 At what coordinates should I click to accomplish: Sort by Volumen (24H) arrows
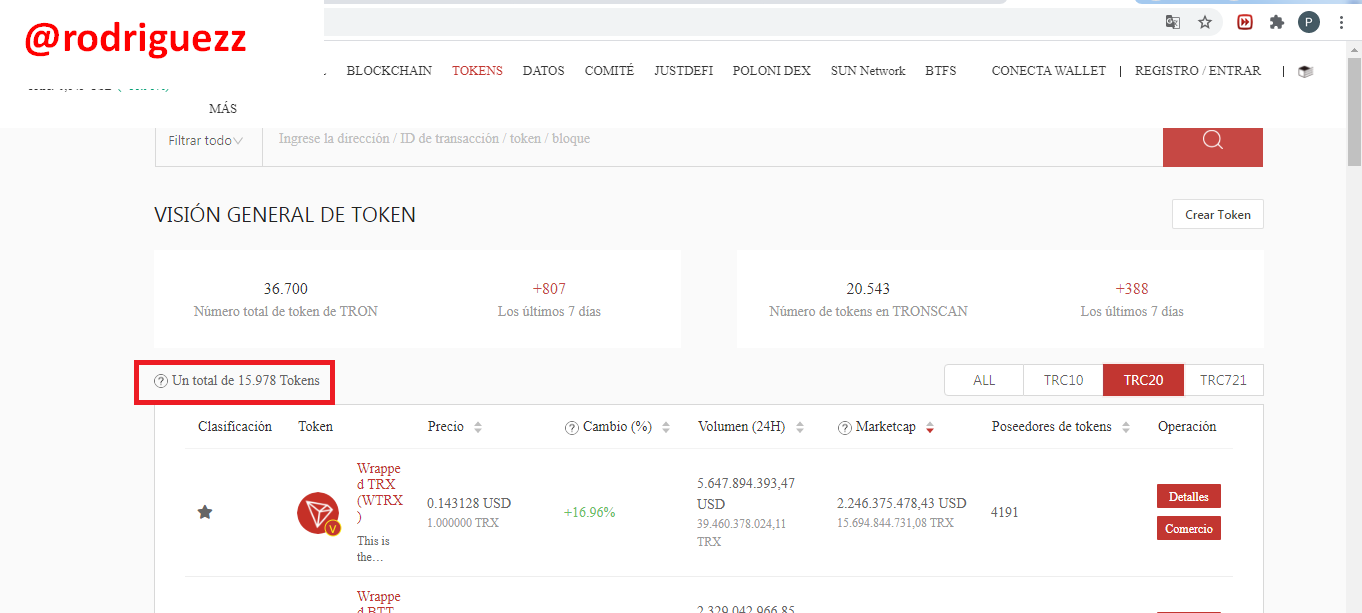tap(799, 427)
